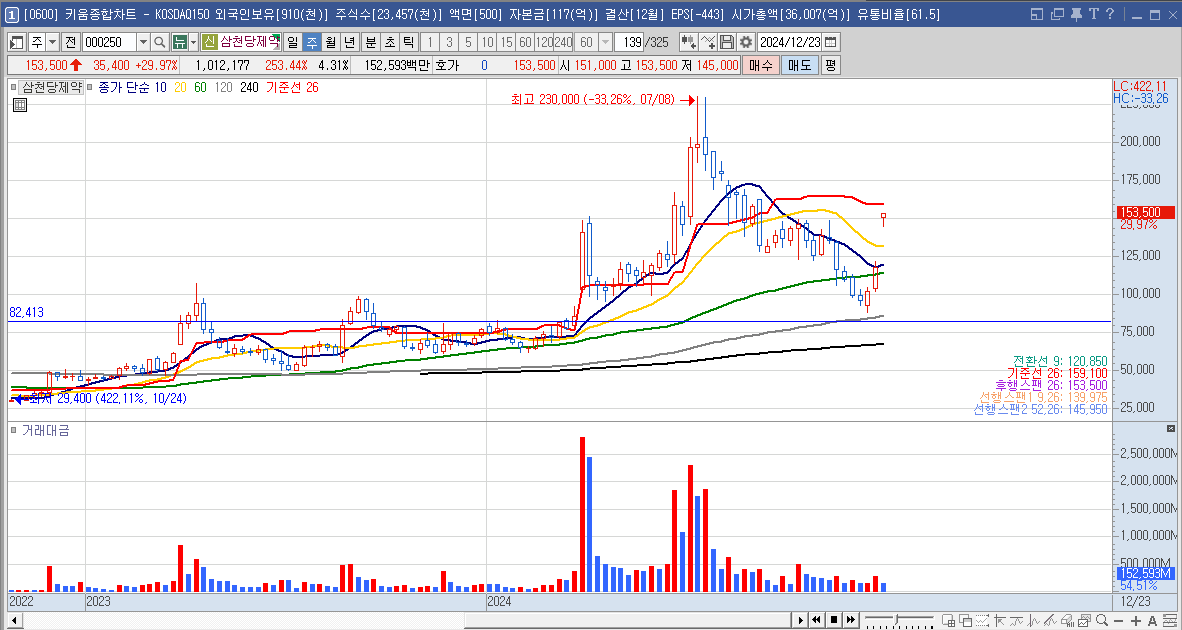
Task: Open the stock search magnifier icon
Action: (160, 42)
